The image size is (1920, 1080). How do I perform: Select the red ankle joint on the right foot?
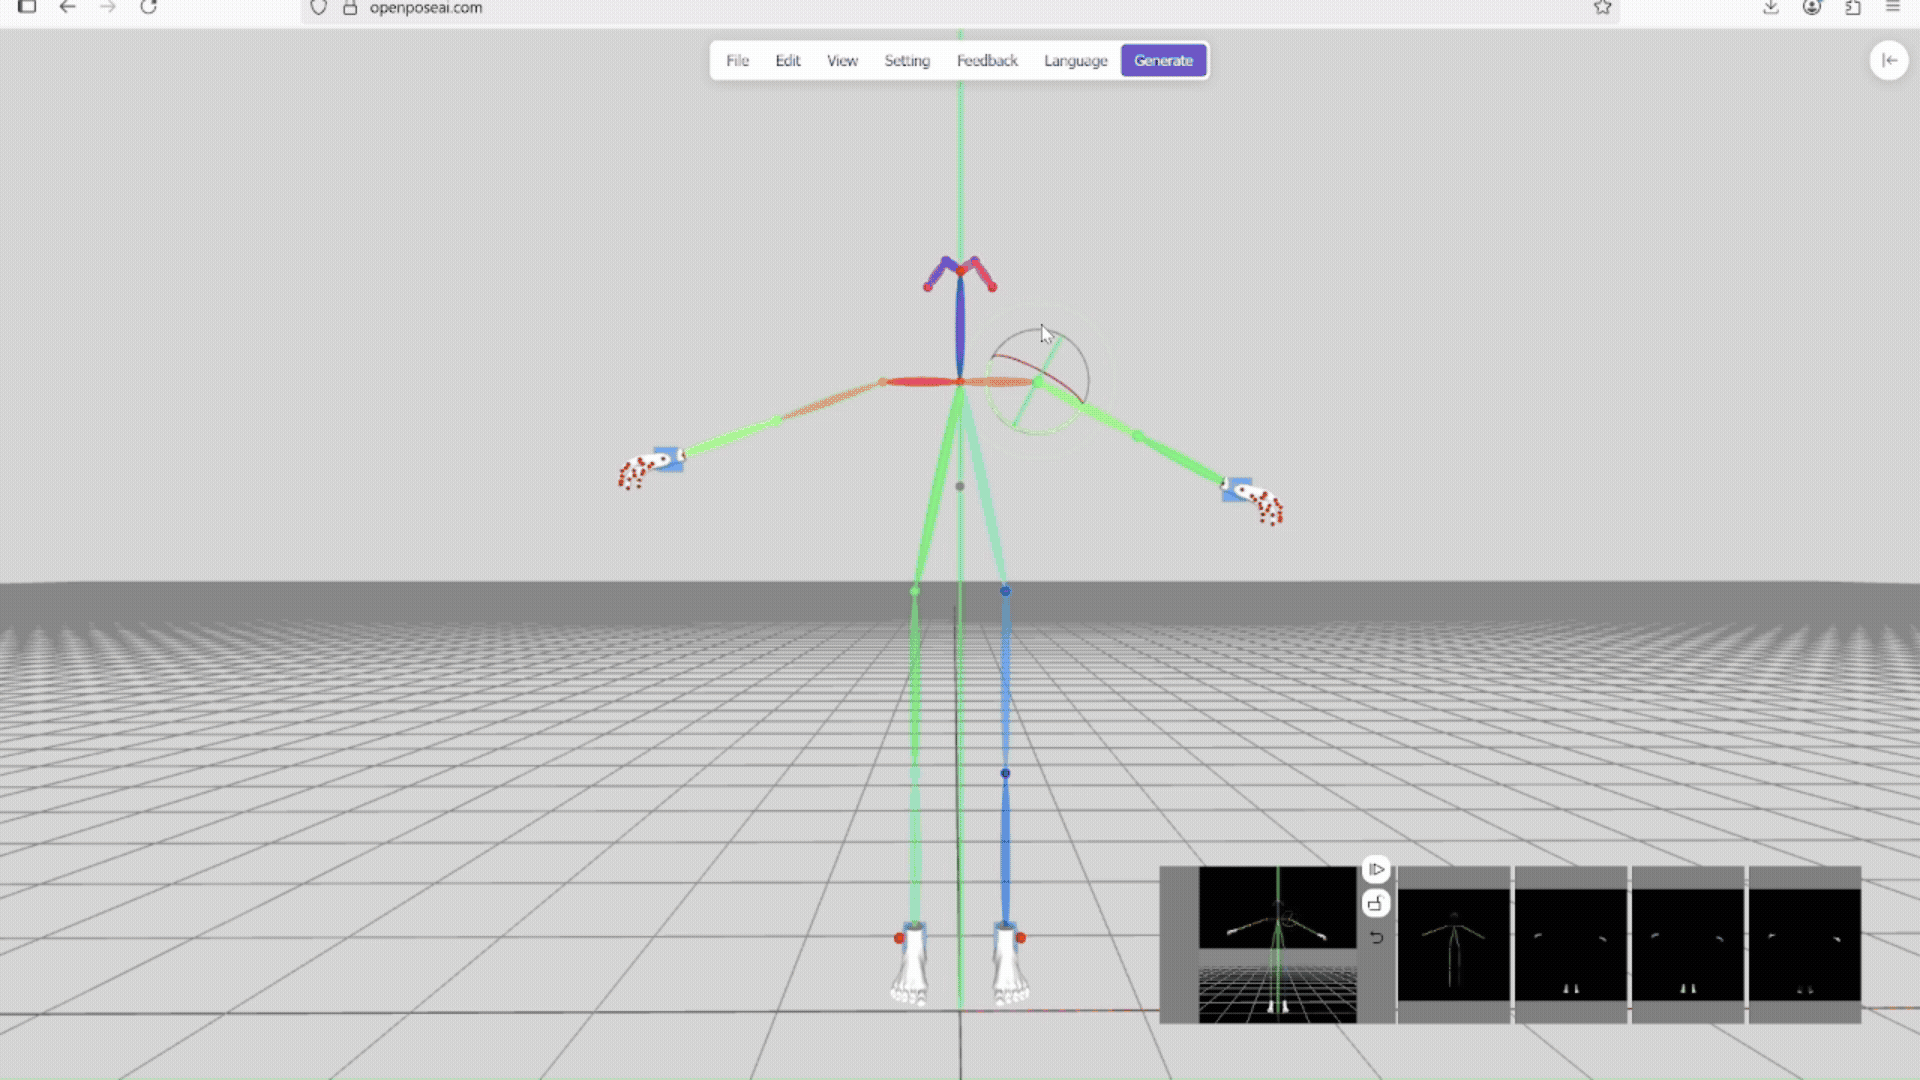tap(1021, 938)
